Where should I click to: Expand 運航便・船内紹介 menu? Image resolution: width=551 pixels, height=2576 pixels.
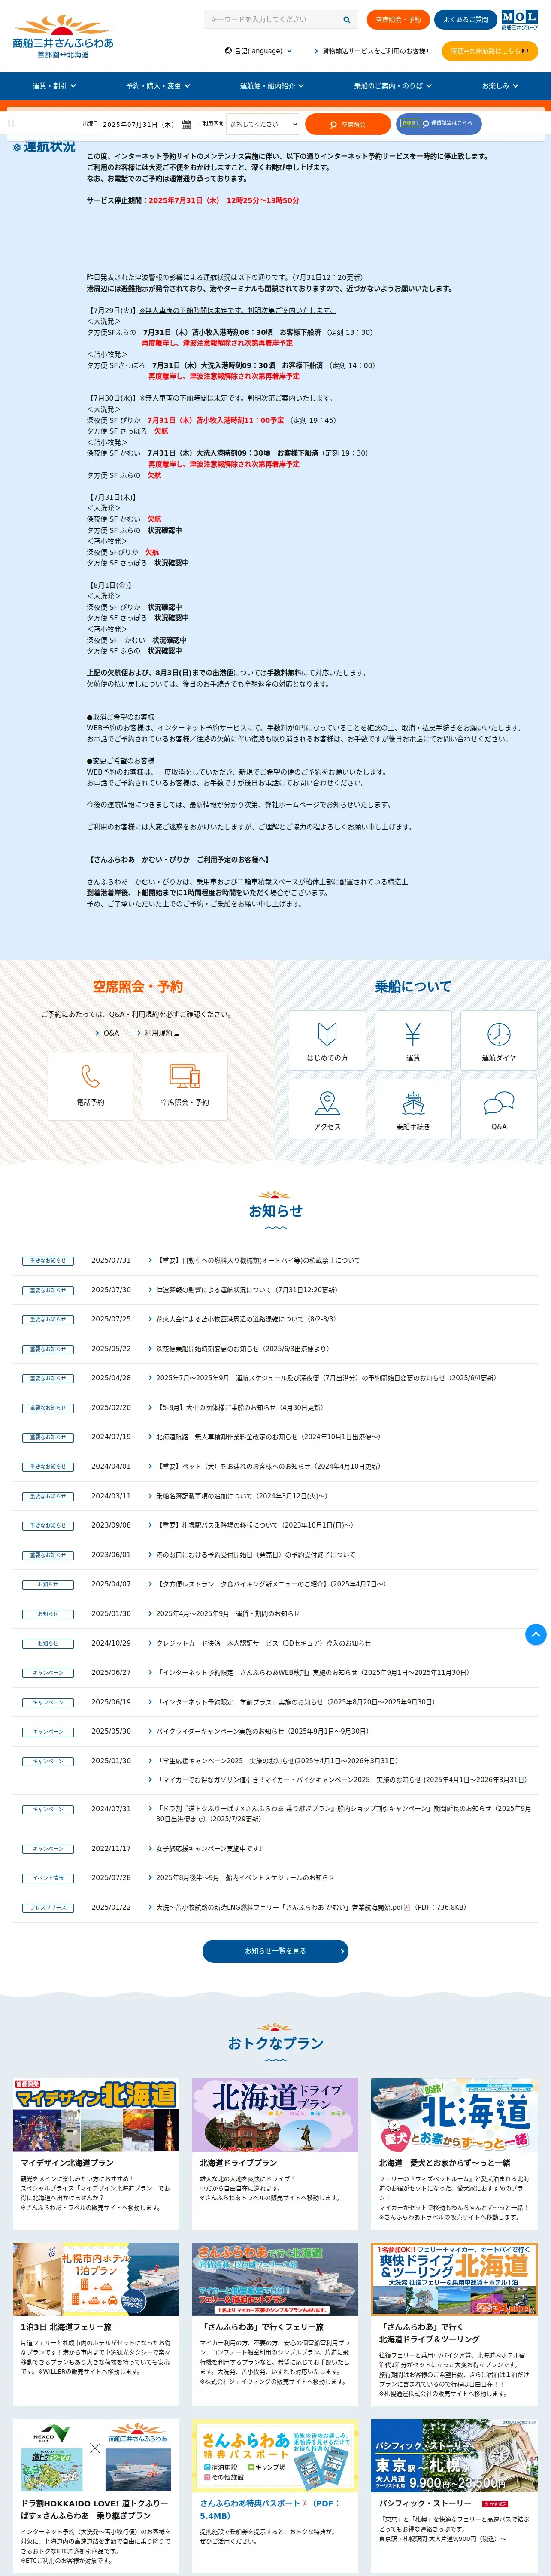(271, 86)
